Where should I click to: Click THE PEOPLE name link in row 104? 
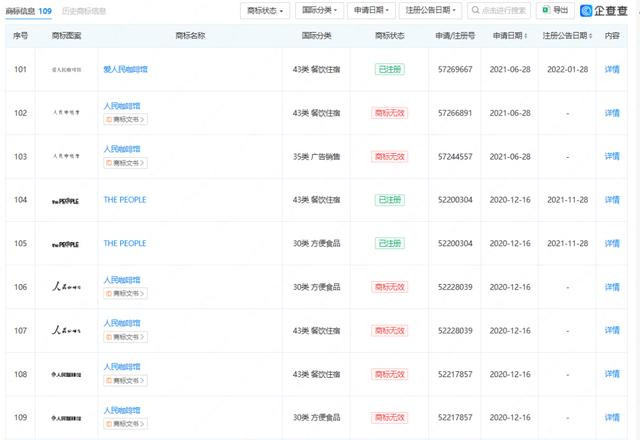pyautogui.click(x=125, y=200)
